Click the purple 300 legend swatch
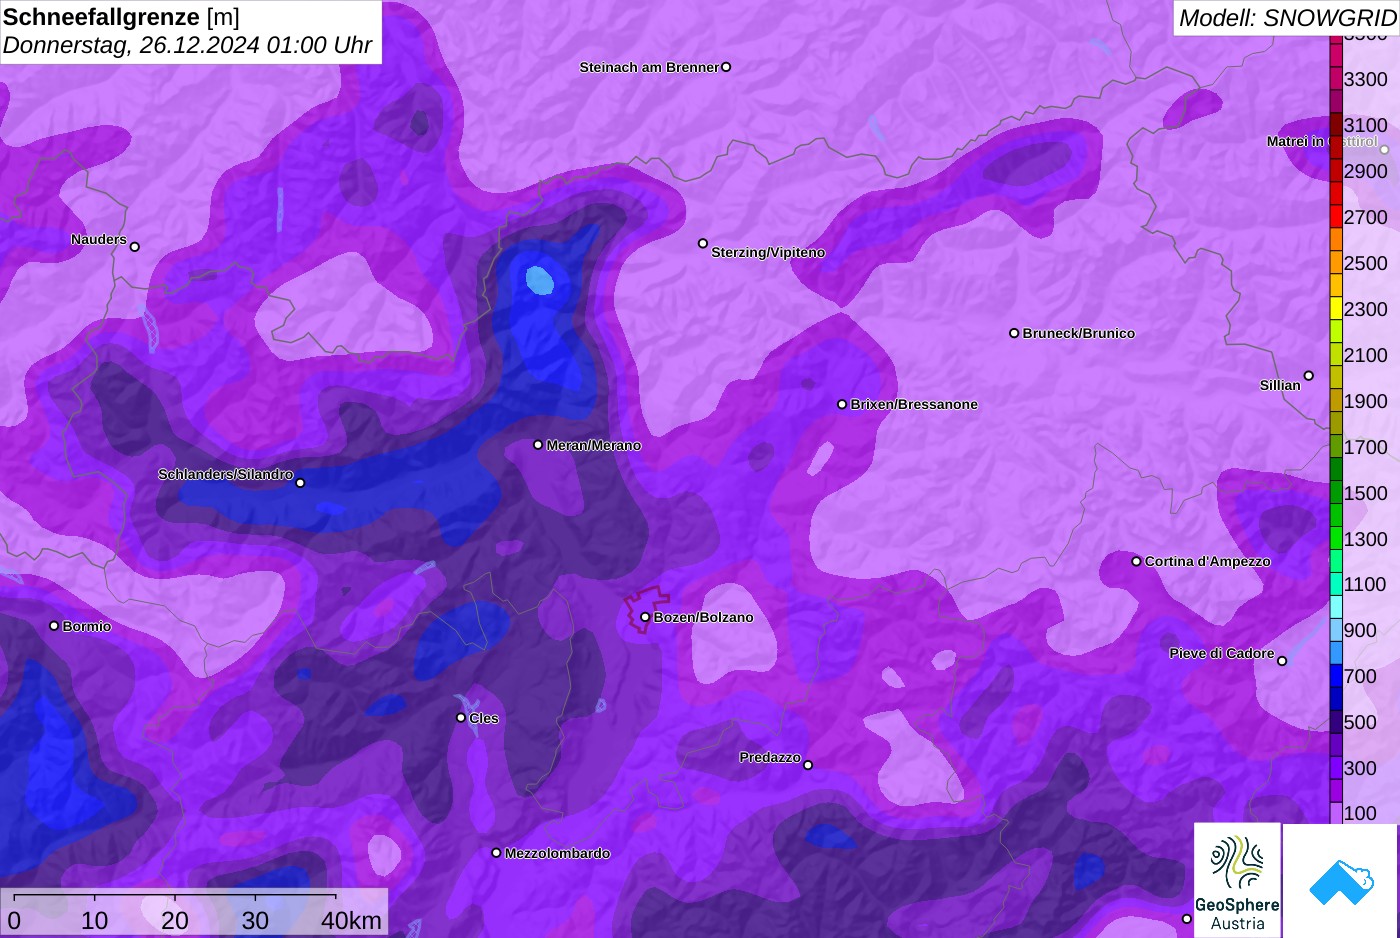 (1336, 768)
